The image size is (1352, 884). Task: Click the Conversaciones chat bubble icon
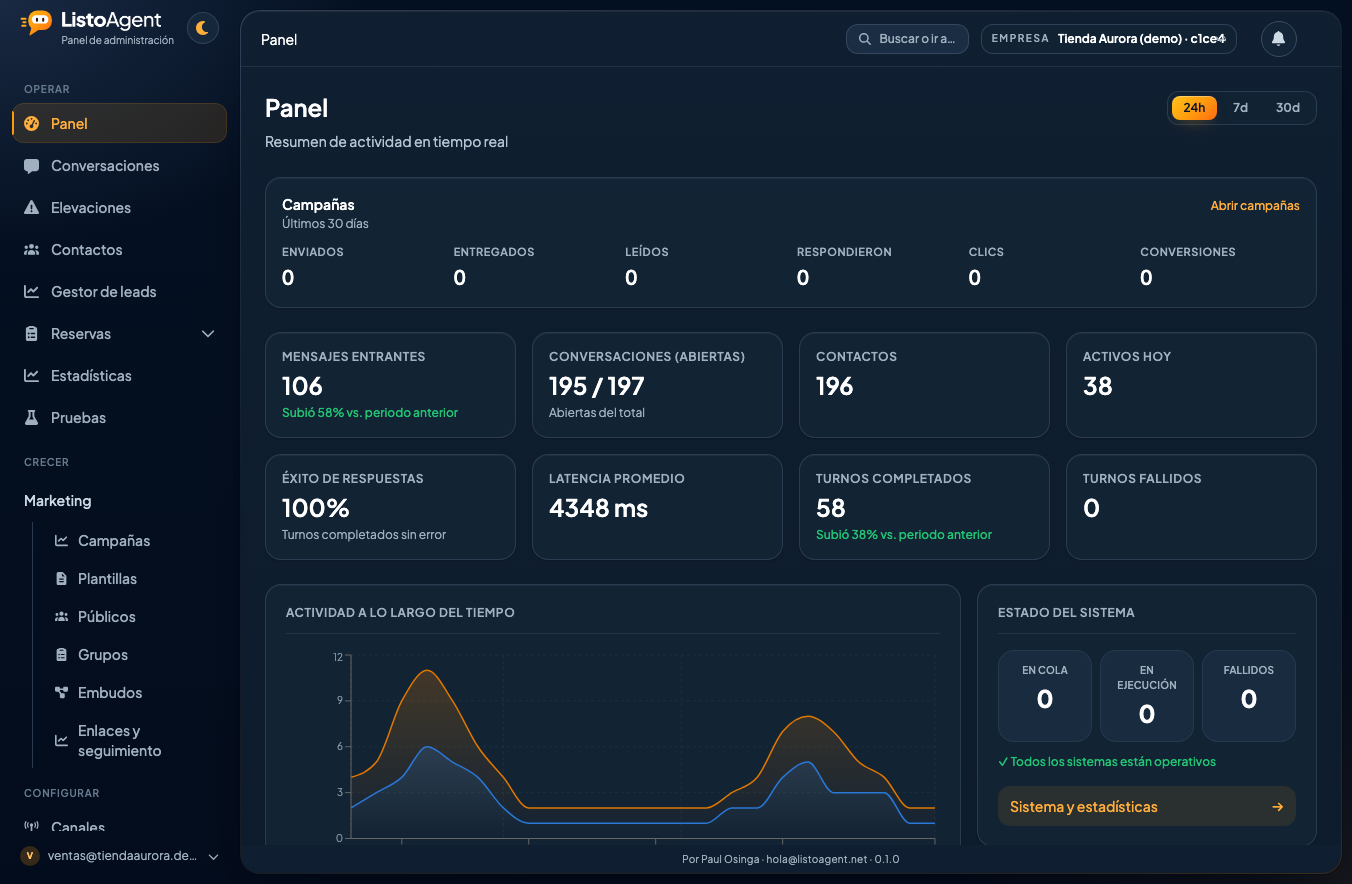coord(31,166)
